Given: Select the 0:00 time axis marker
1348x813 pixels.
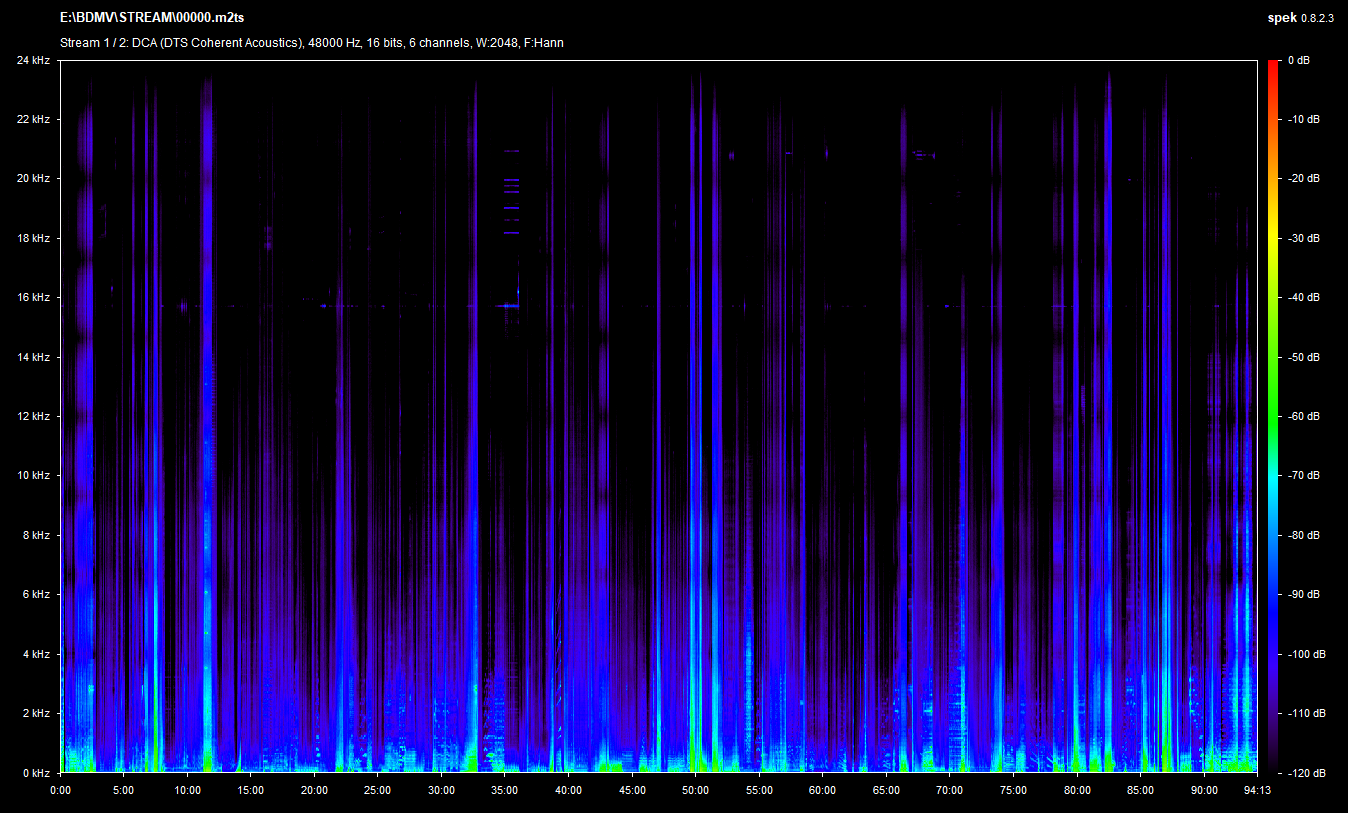Looking at the screenshot, I should coord(60,790).
